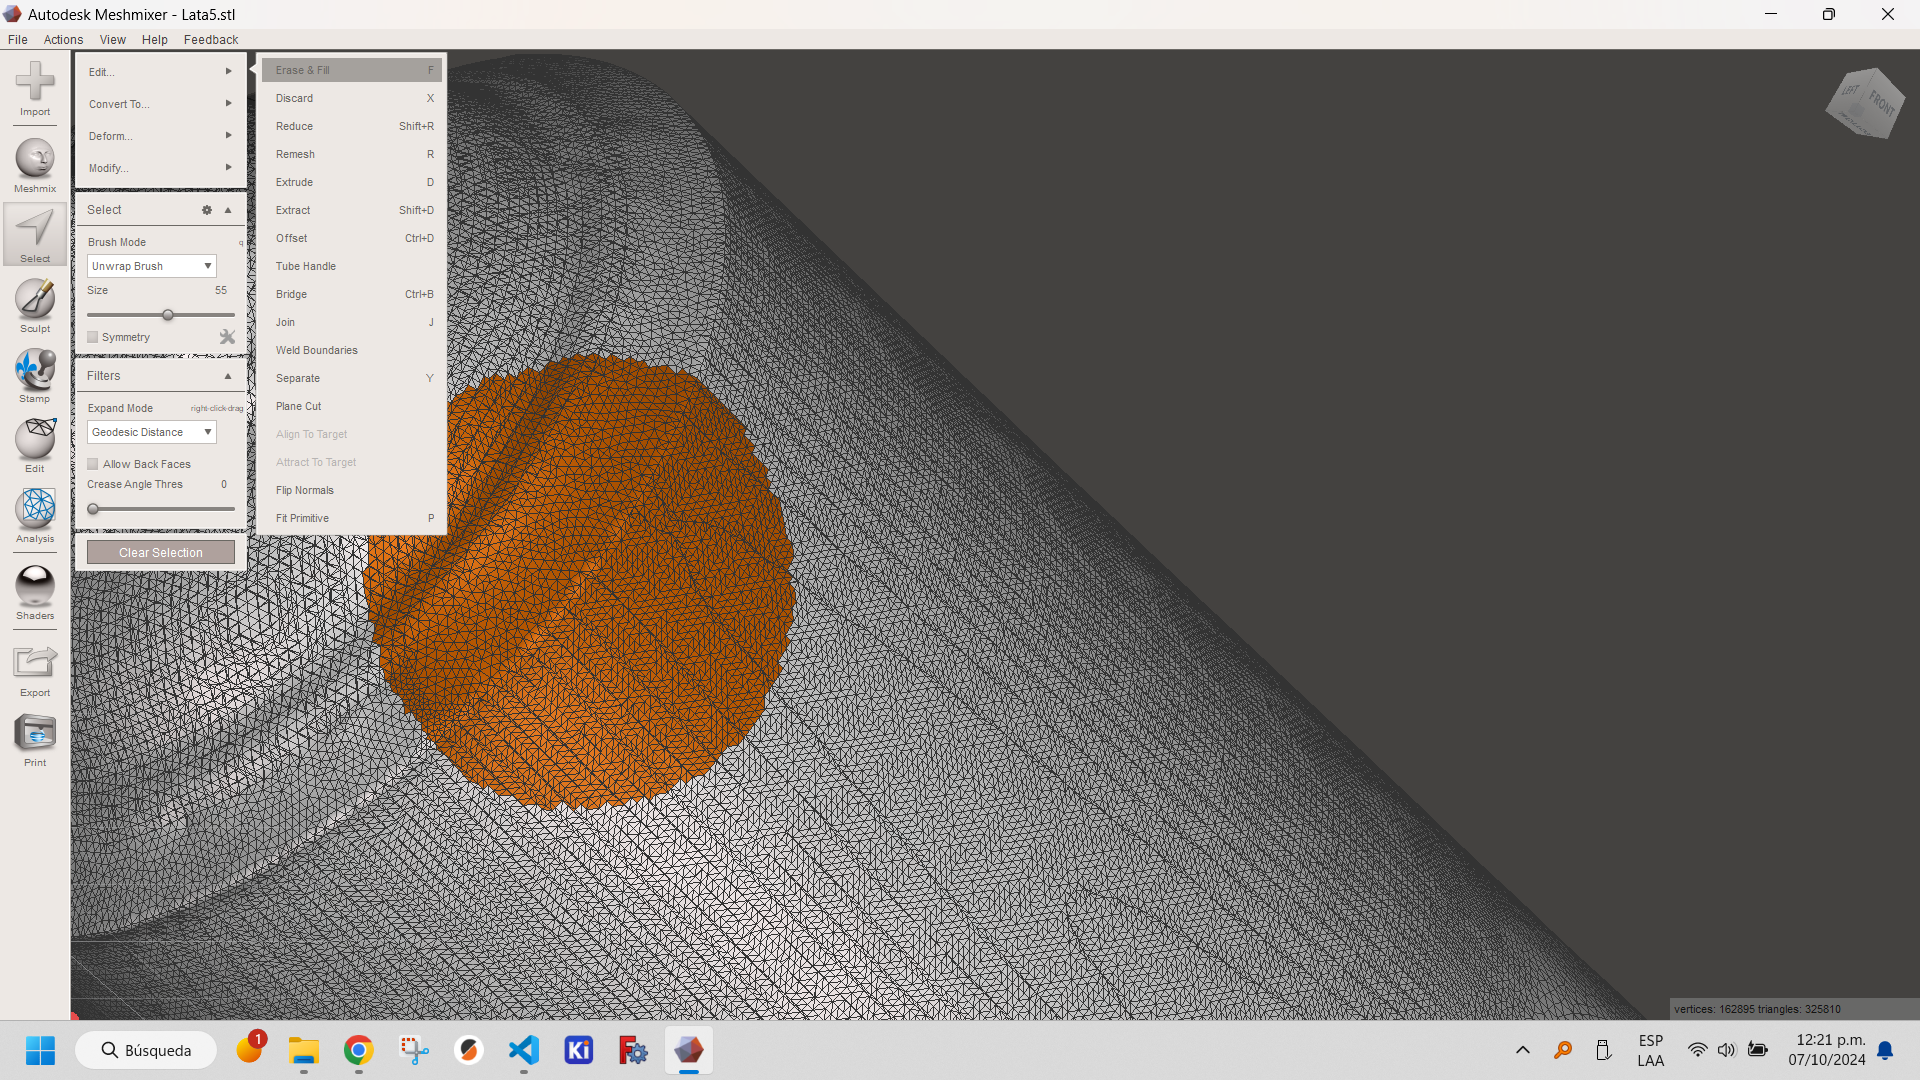Open Windows Start menu
The height and width of the screenshot is (1080, 1920).
point(41,1050)
